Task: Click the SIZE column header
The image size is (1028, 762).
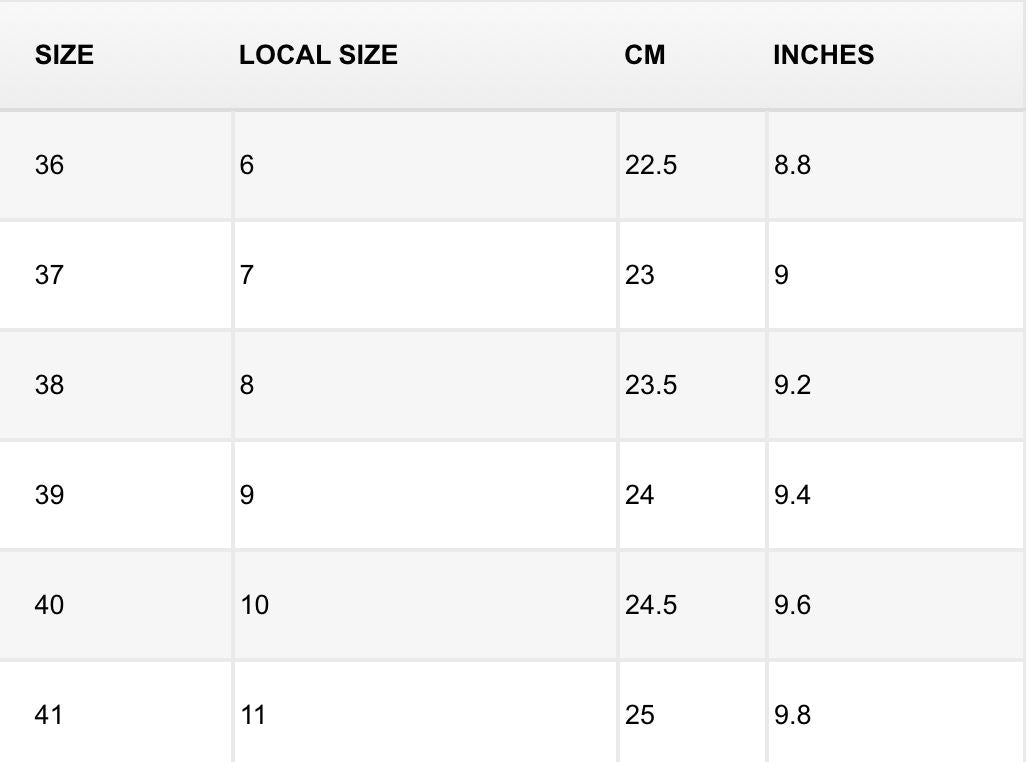Action: [64, 55]
